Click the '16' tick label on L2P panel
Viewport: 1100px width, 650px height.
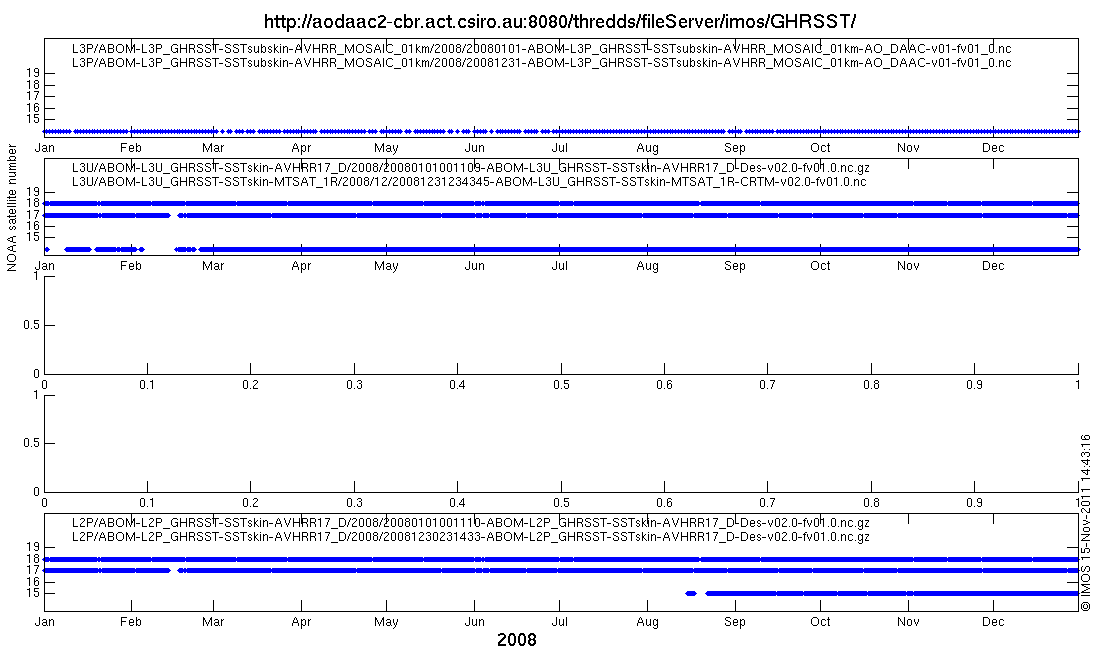click(32, 582)
